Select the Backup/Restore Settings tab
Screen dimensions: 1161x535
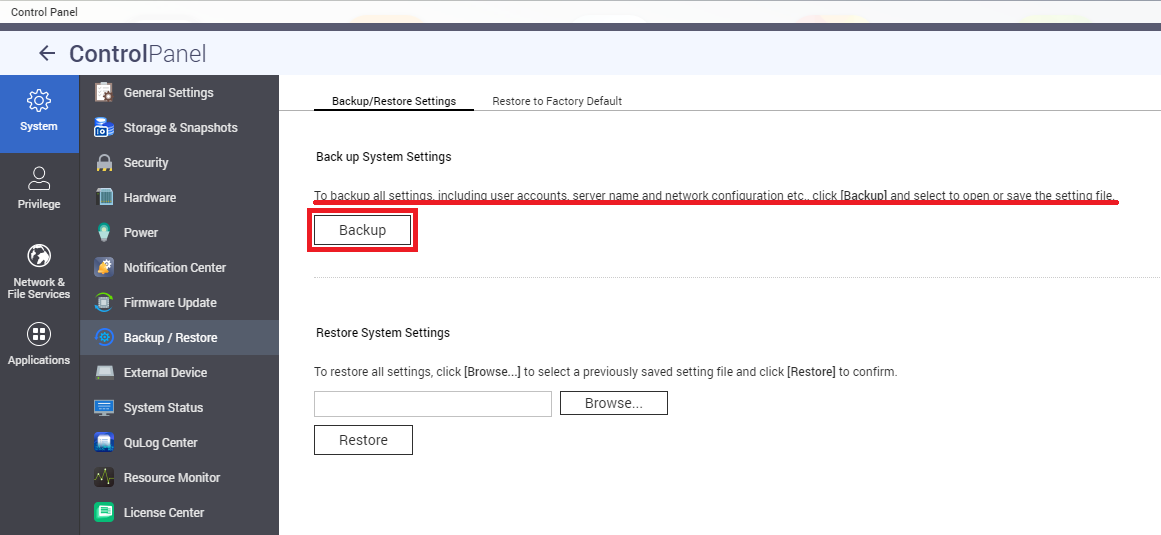pos(393,101)
